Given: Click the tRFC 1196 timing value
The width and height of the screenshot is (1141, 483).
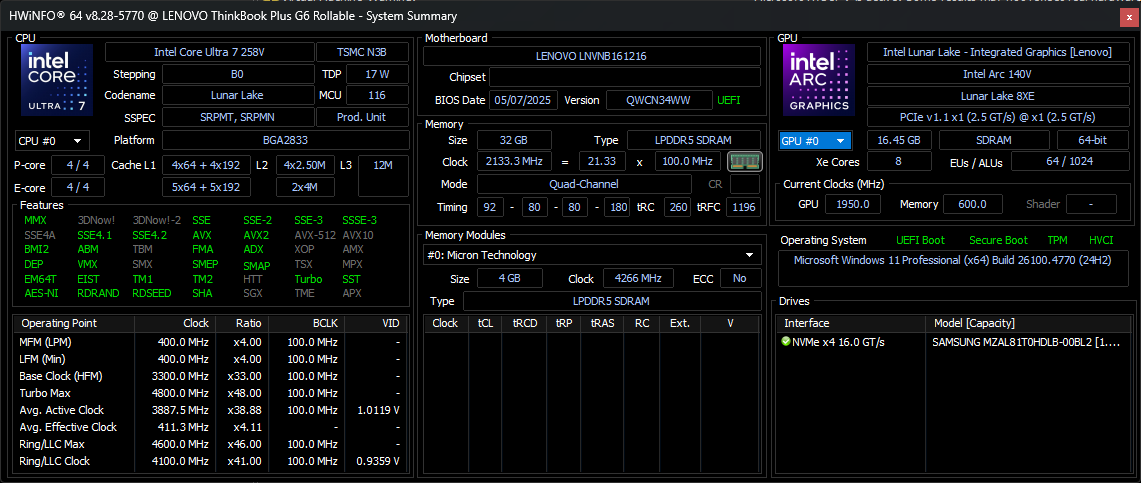Looking at the screenshot, I should 743,207.
